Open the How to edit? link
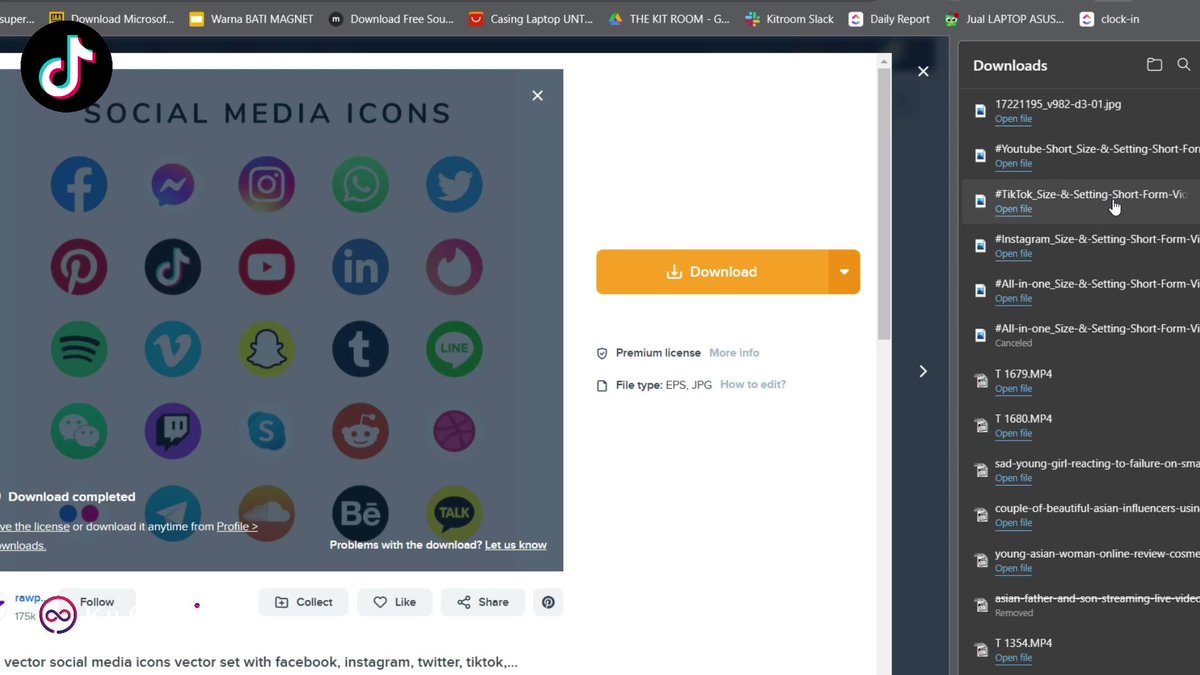The height and width of the screenshot is (675, 1200). tap(753, 384)
